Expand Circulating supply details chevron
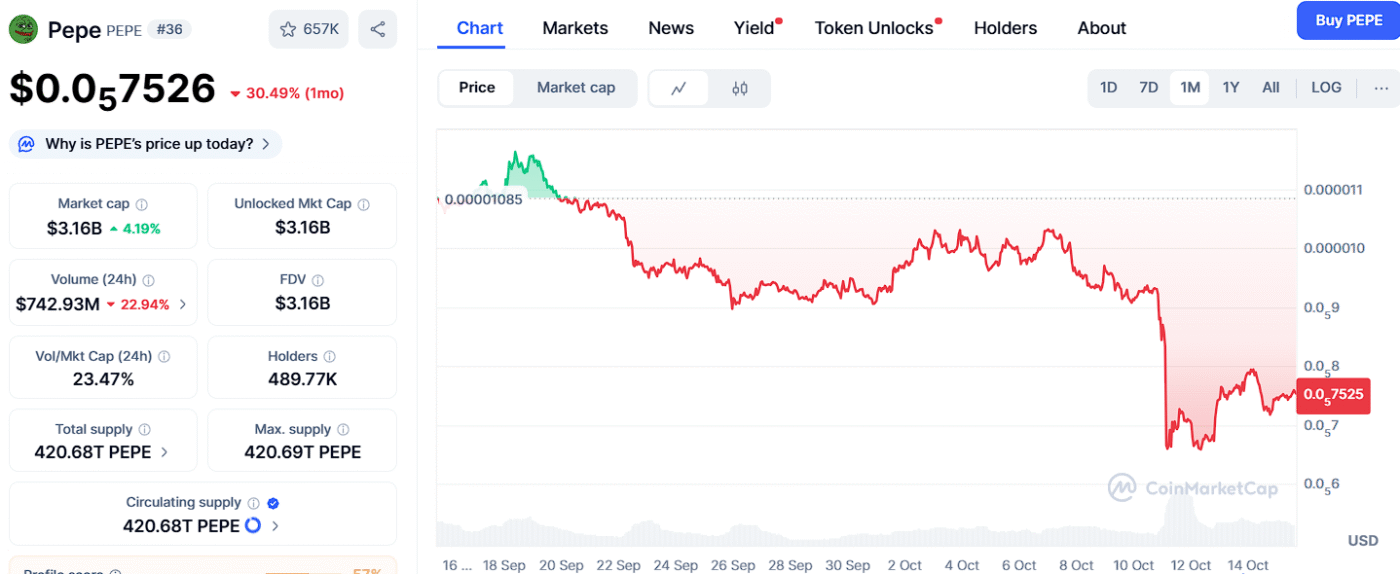Screen dimensions: 1400x574 [x=275, y=526]
